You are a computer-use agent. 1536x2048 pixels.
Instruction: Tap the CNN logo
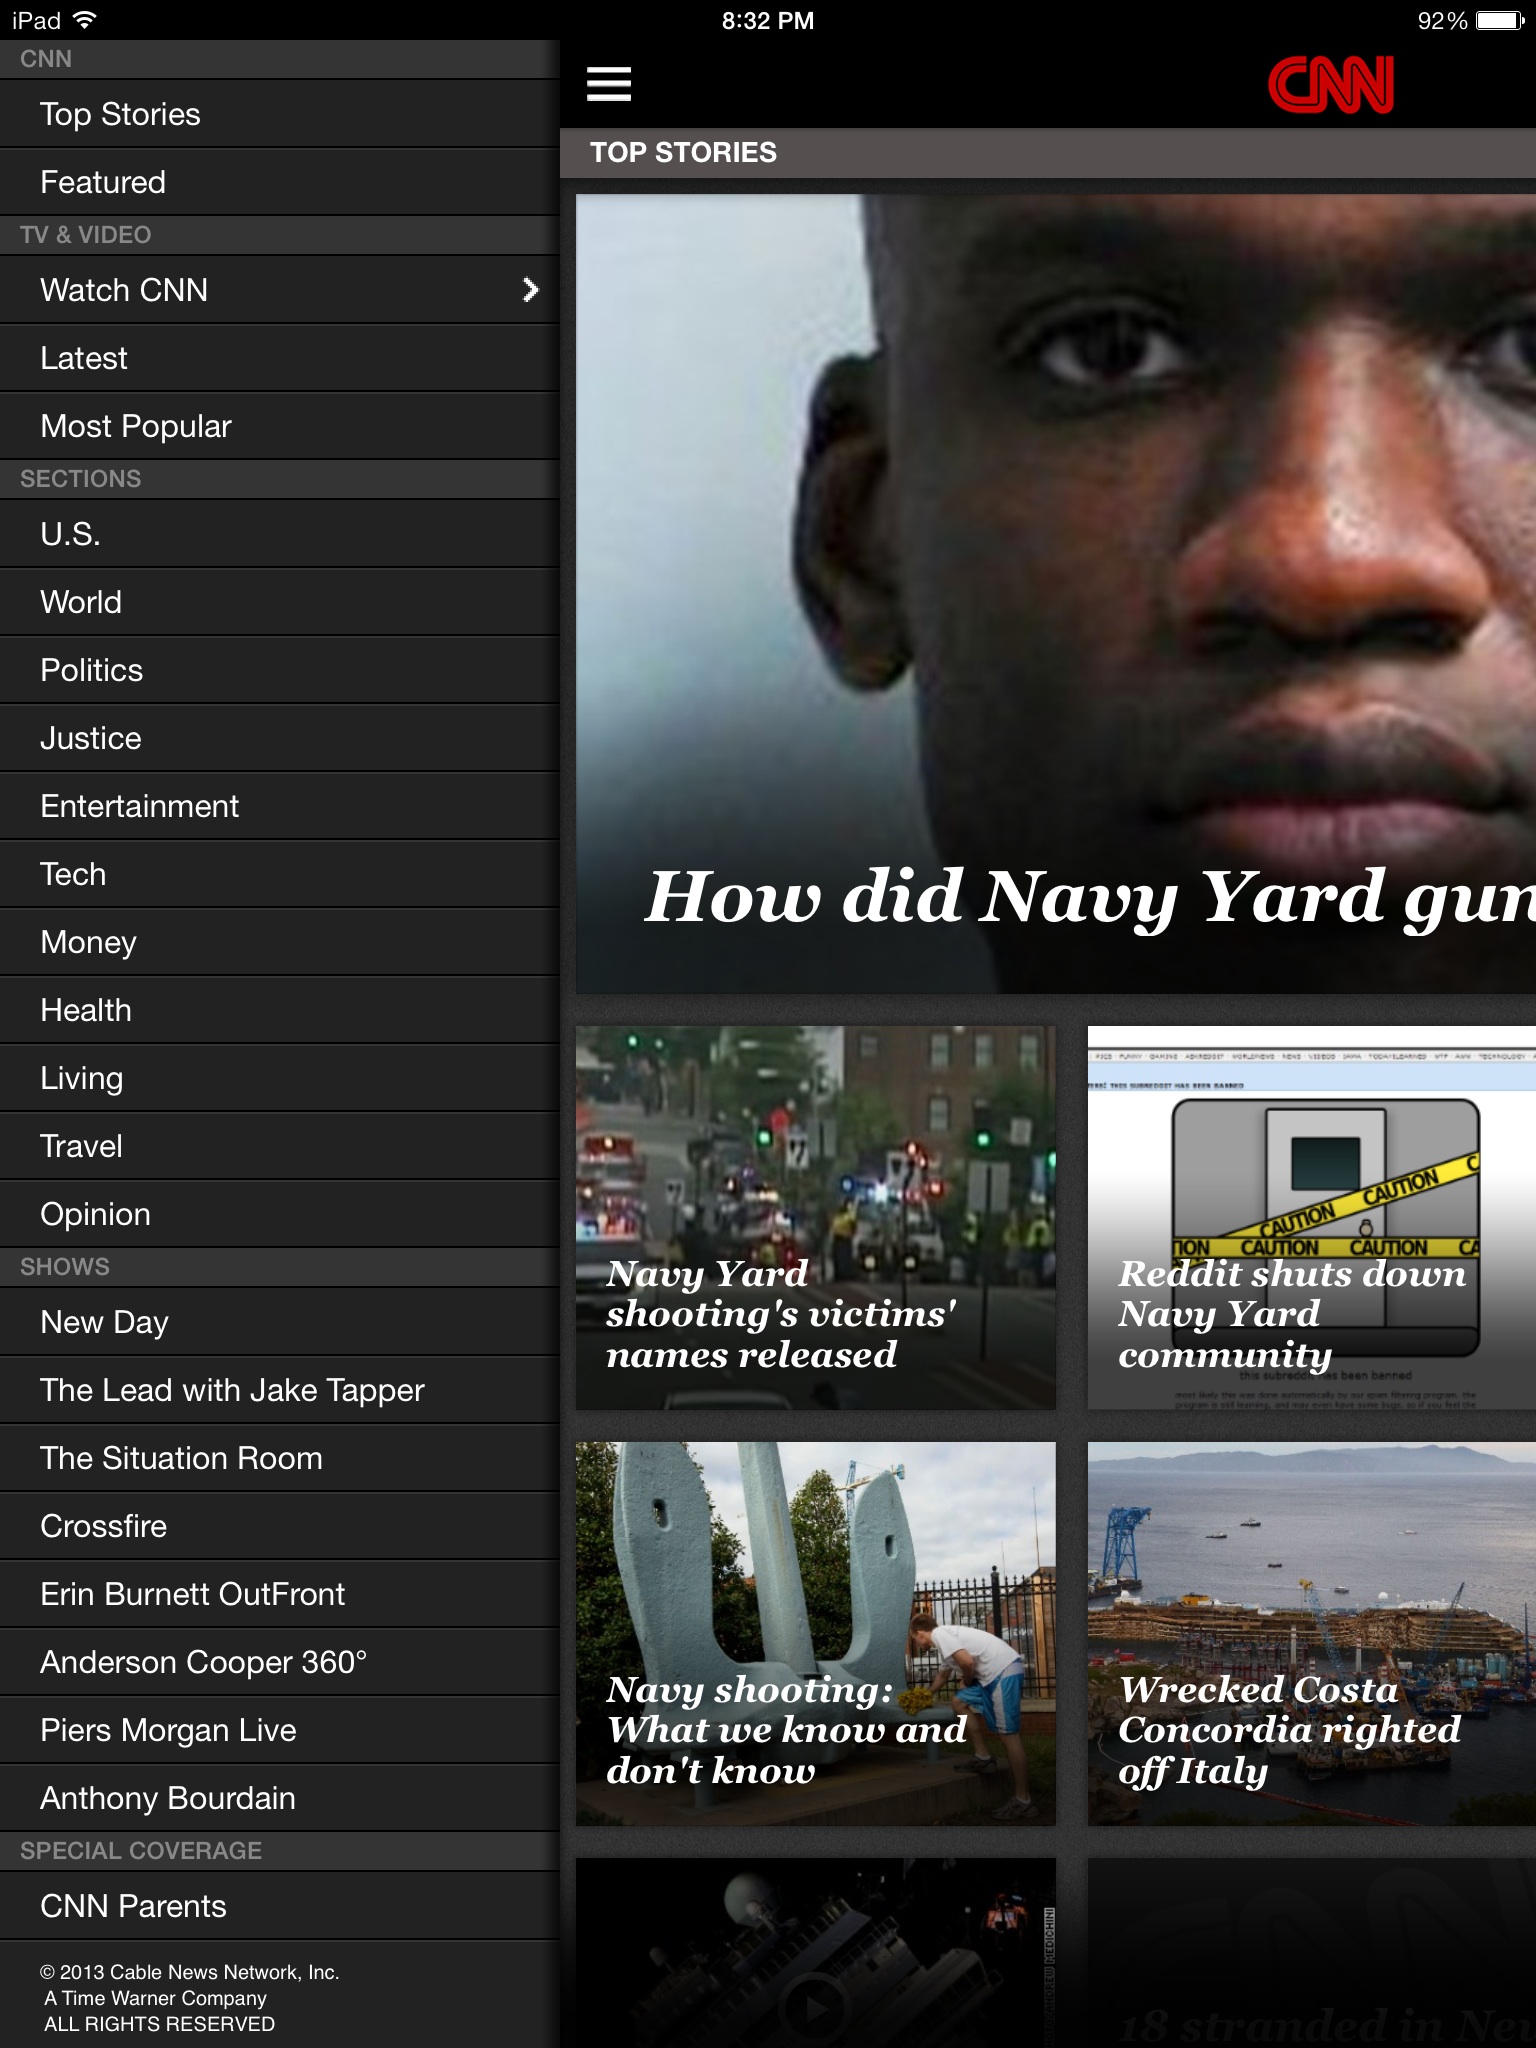pyautogui.click(x=1330, y=84)
